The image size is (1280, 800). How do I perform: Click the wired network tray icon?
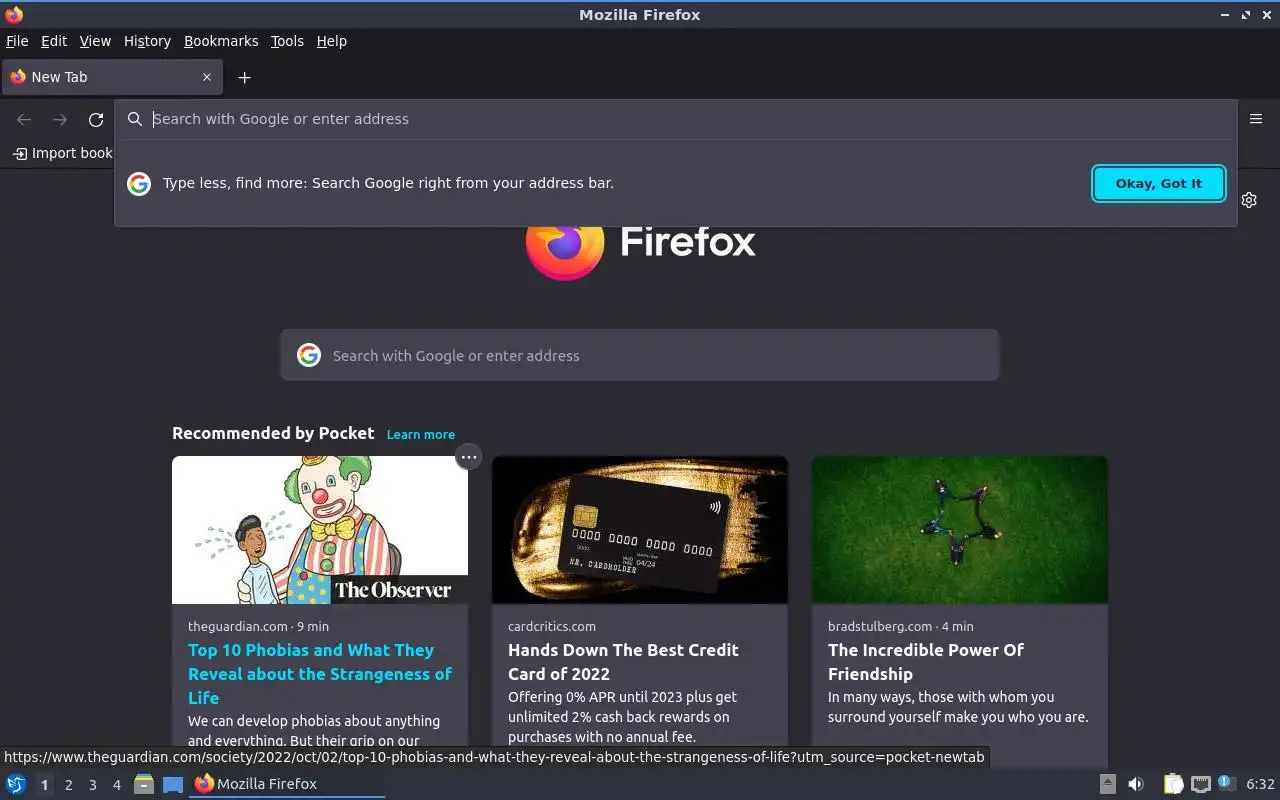(1201, 784)
